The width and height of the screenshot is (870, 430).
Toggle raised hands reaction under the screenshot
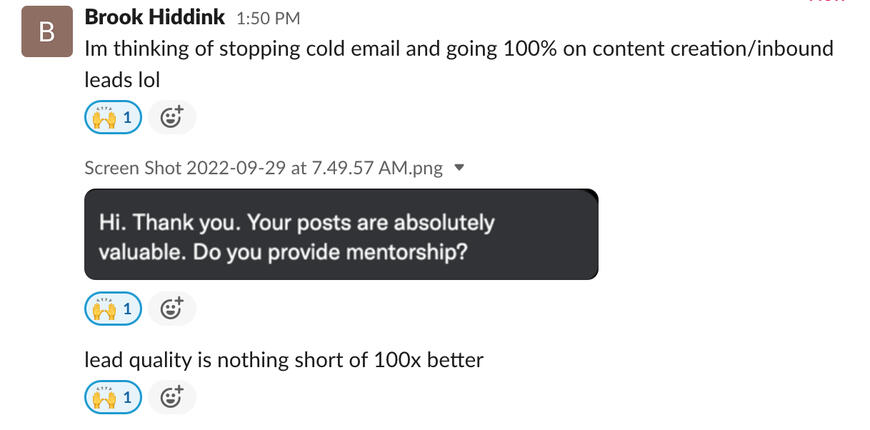click(x=113, y=309)
